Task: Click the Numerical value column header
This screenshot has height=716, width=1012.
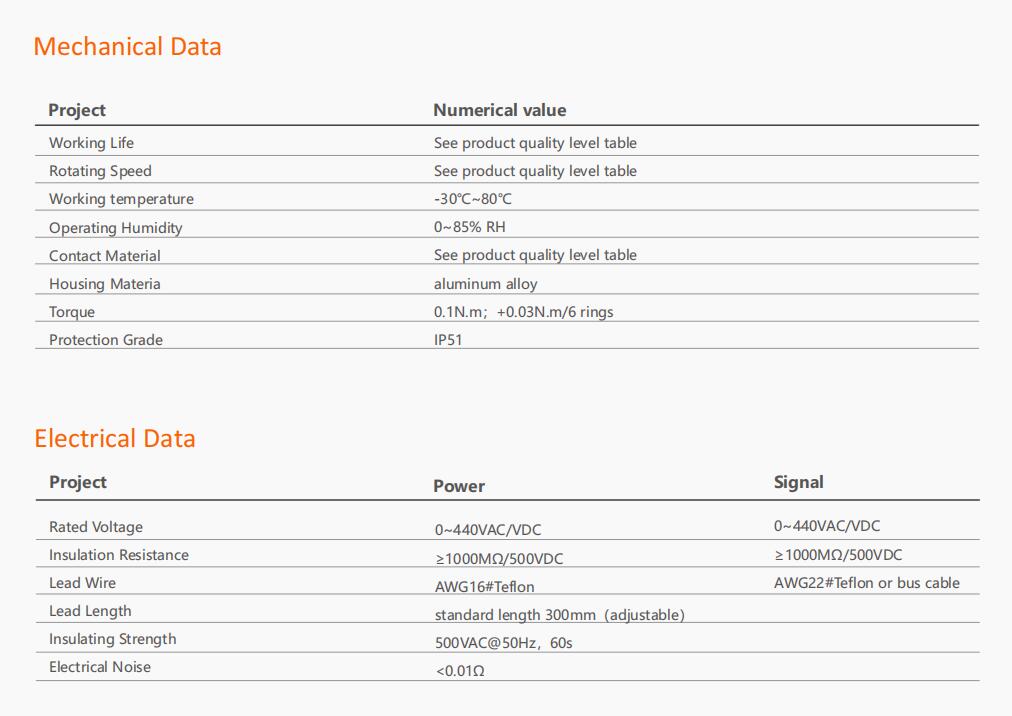Action: [500, 110]
